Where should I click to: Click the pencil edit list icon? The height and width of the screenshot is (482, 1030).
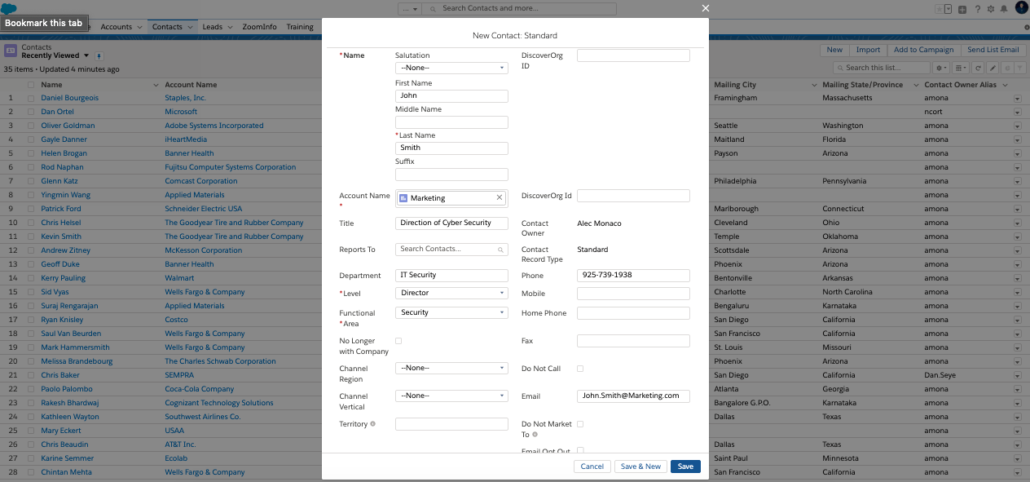click(x=993, y=68)
